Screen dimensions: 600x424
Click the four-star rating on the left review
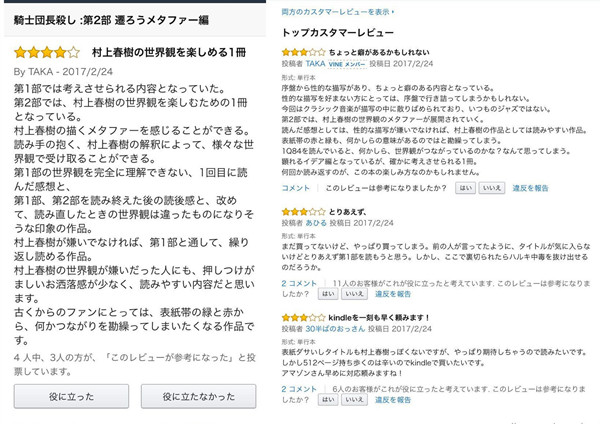click(46, 50)
